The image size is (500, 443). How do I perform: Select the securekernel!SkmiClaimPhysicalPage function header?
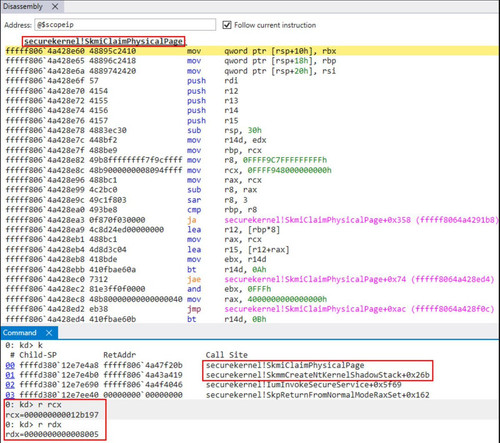tap(104, 41)
